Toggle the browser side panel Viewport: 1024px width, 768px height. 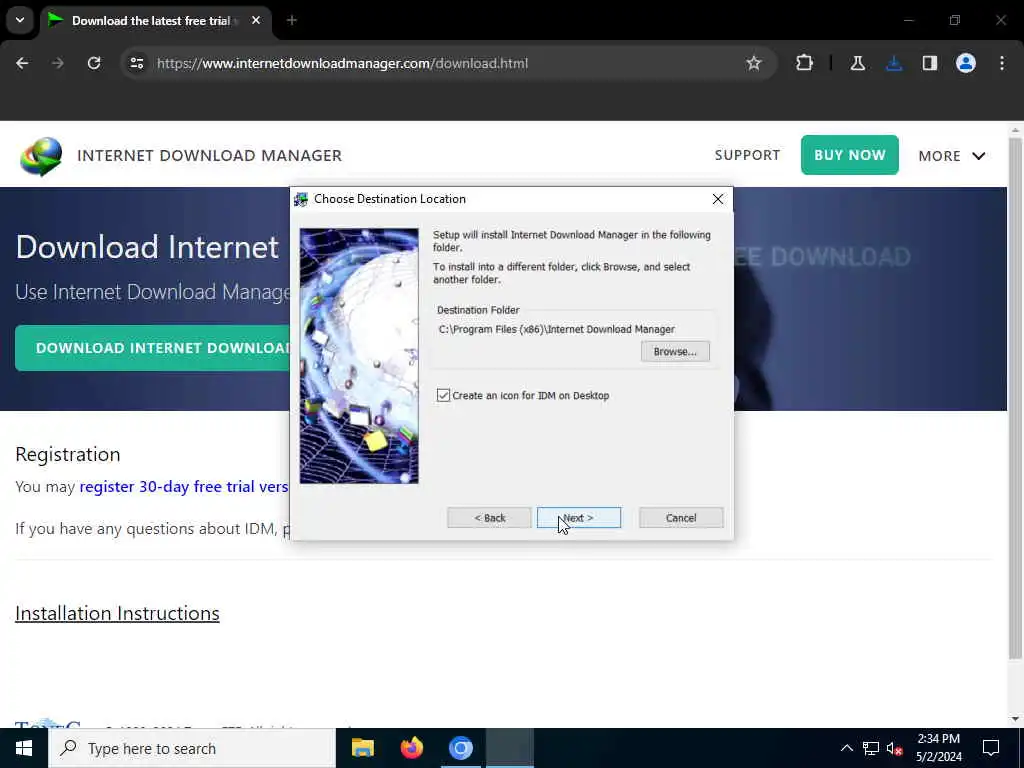[x=930, y=63]
